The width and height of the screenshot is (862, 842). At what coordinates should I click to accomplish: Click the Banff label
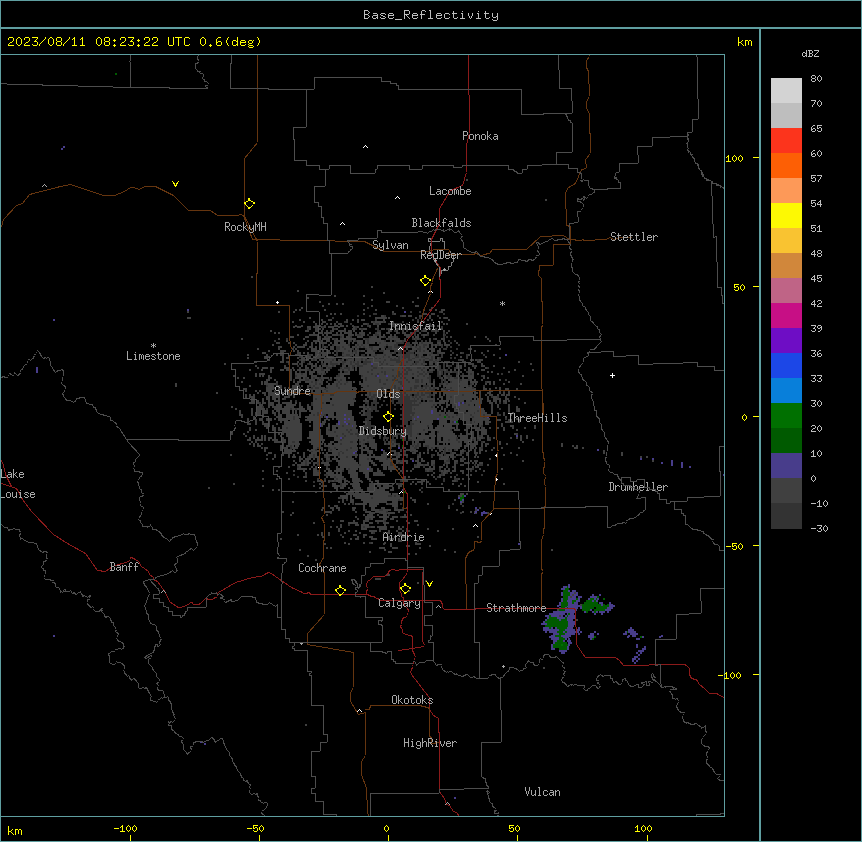(124, 567)
